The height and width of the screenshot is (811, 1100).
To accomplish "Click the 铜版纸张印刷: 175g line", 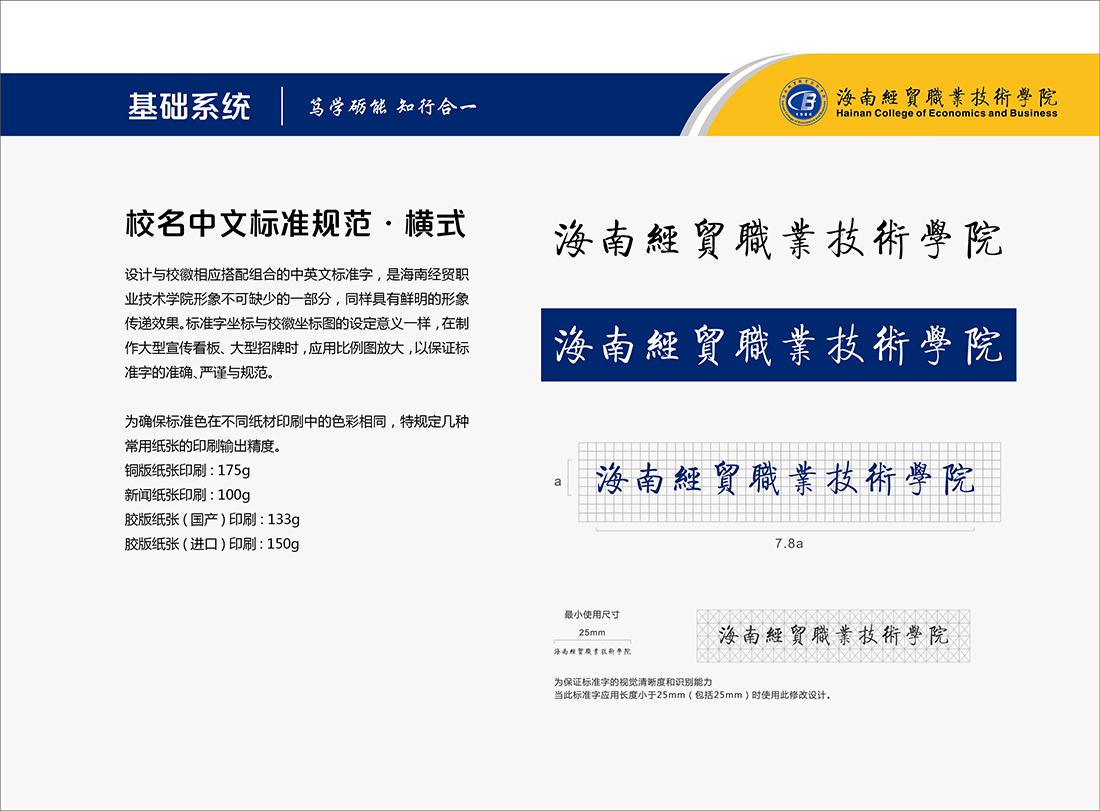I will tap(187, 469).
